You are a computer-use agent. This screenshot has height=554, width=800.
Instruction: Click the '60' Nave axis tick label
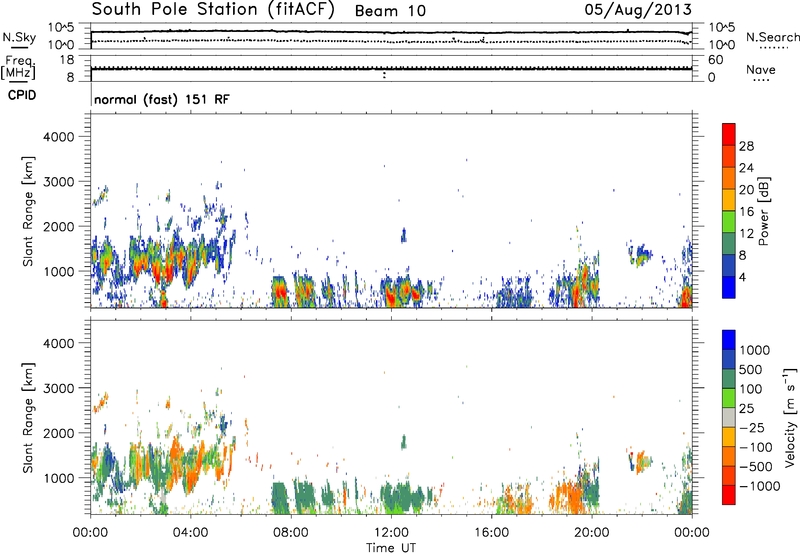point(715,60)
